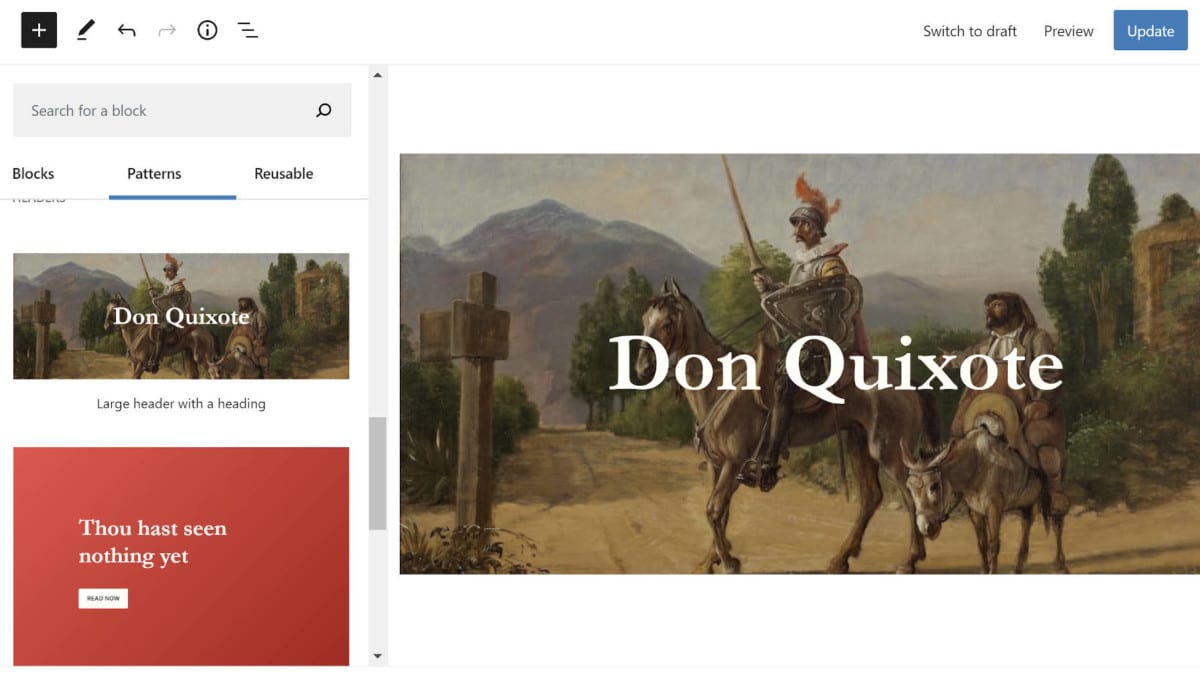Select the Patterns tab
This screenshot has height=675, width=1200.
click(154, 173)
